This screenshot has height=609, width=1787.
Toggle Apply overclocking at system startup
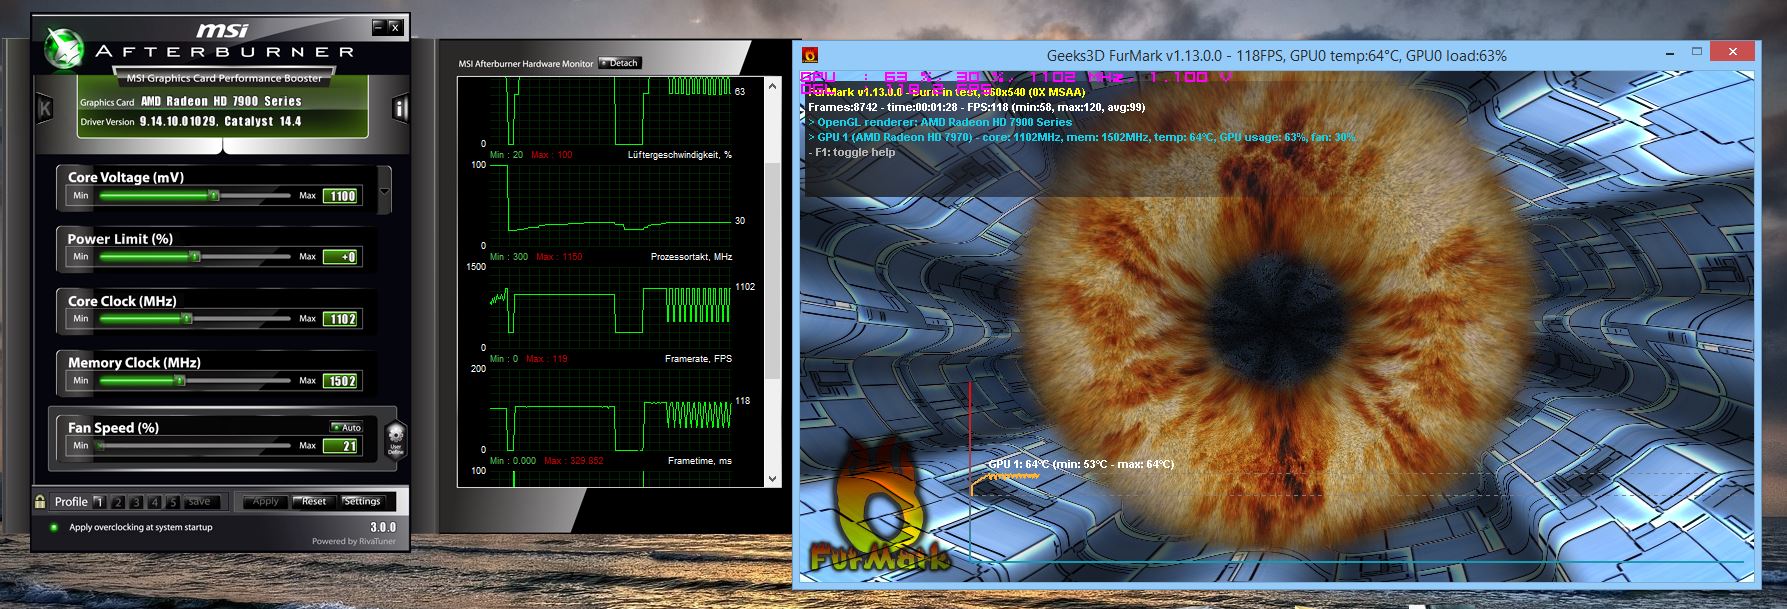[53, 527]
